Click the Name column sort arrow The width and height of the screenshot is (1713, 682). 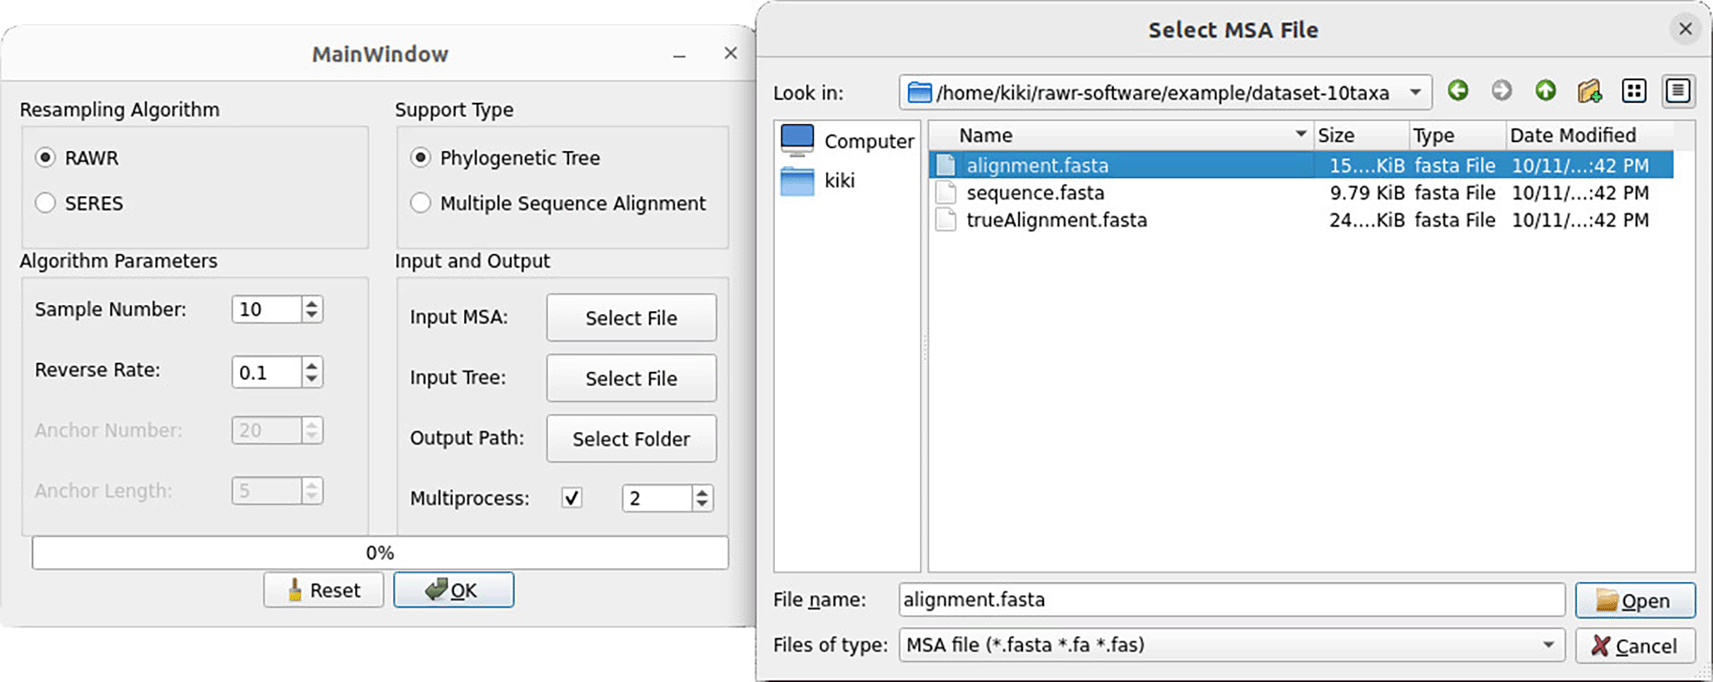(x=1300, y=134)
